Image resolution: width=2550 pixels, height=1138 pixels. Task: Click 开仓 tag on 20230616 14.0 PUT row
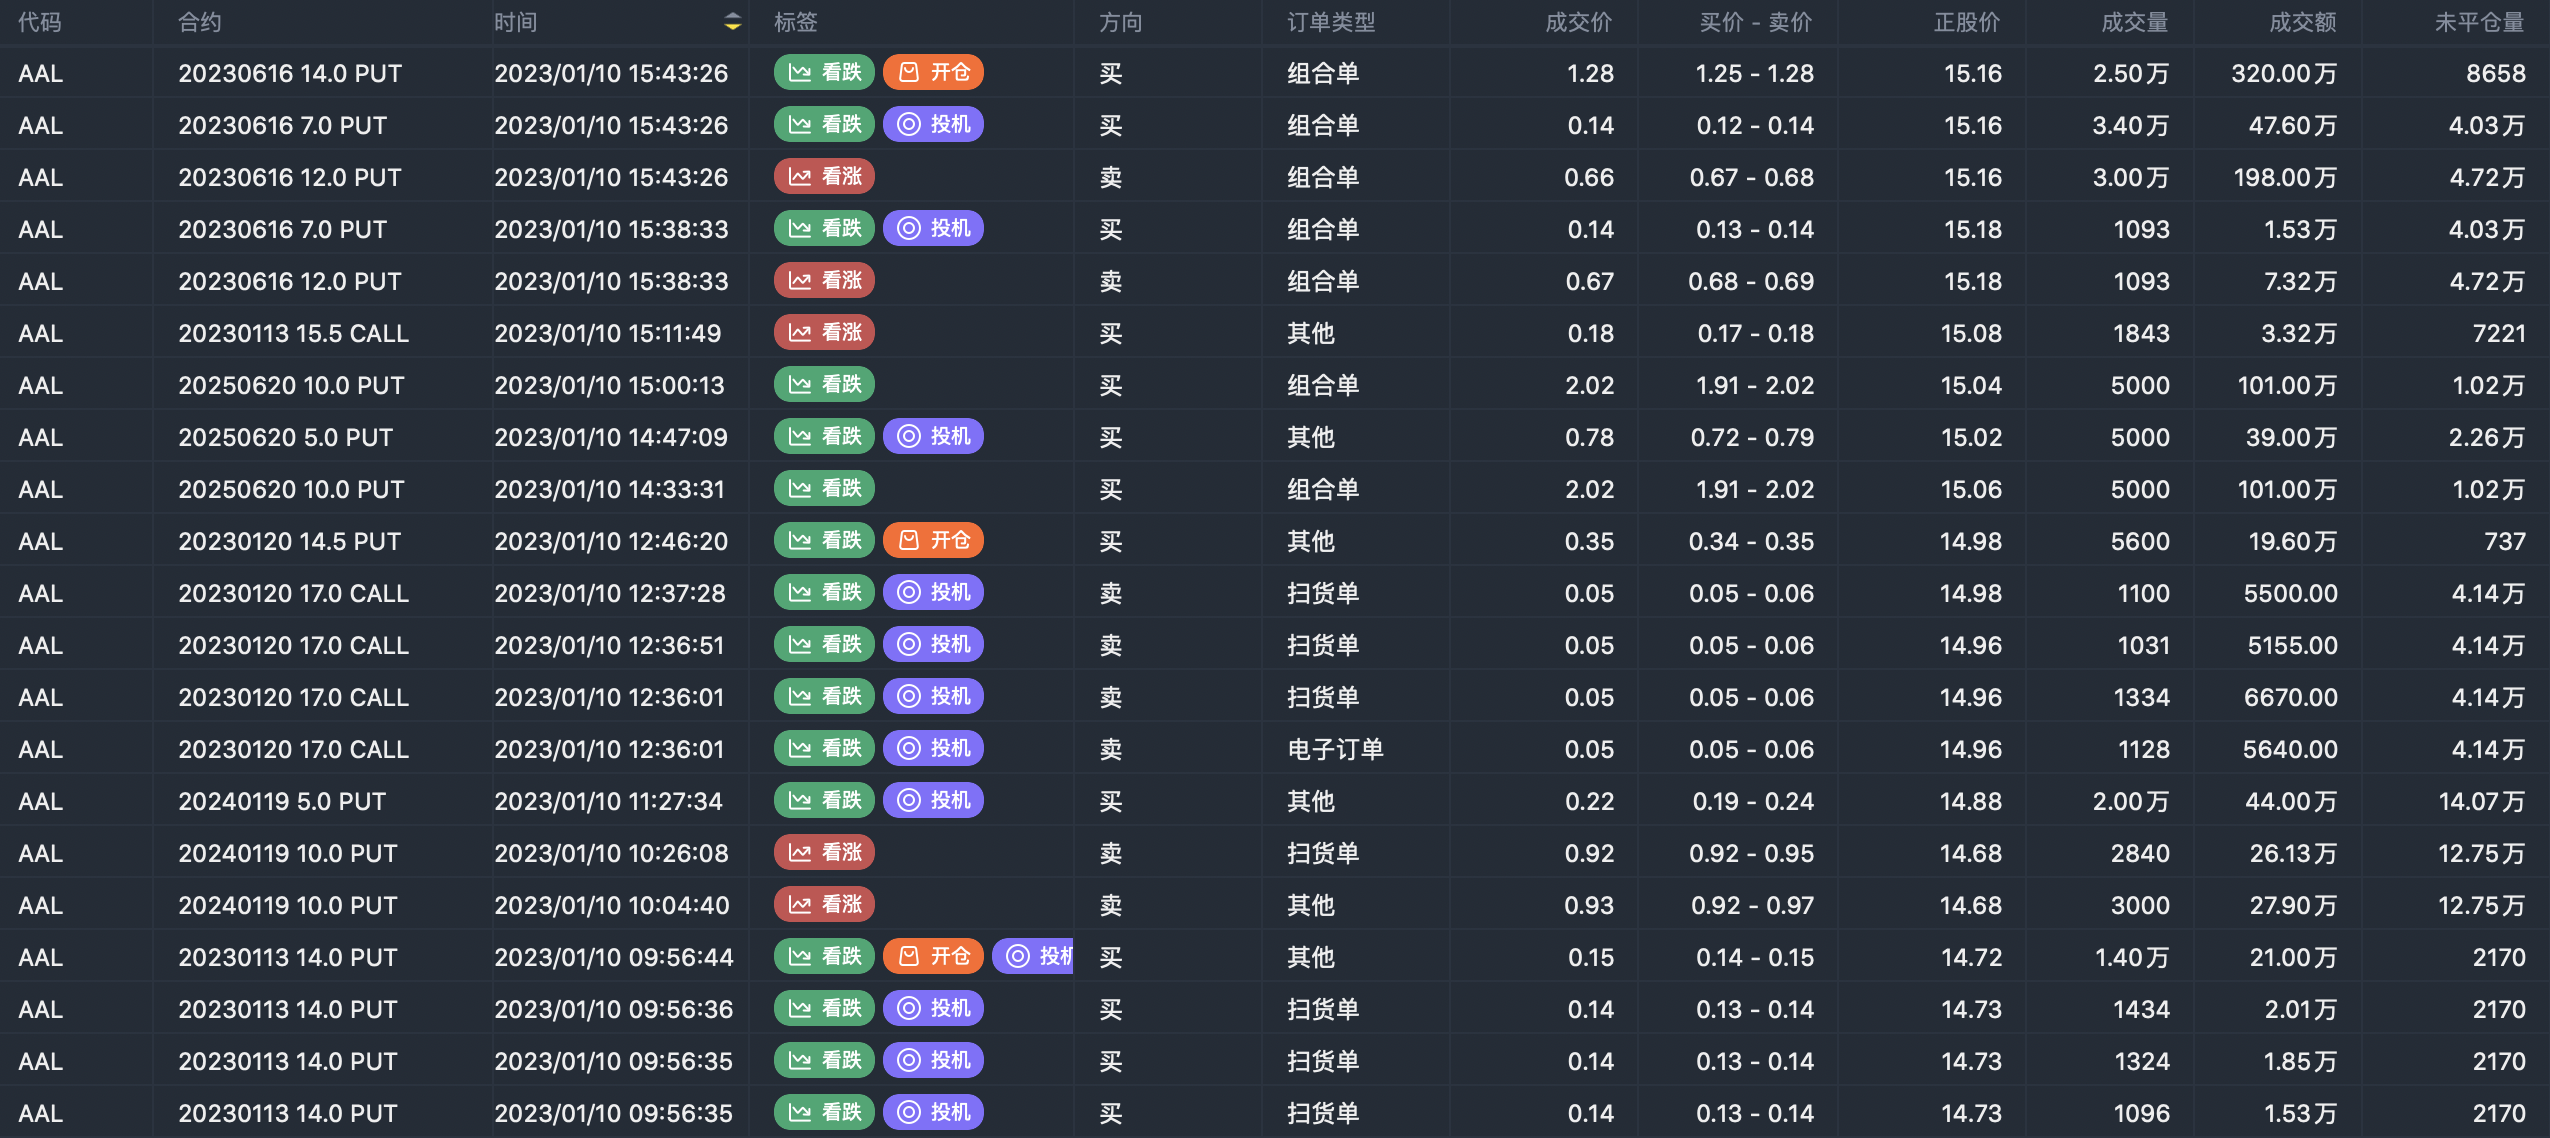point(934,72)
